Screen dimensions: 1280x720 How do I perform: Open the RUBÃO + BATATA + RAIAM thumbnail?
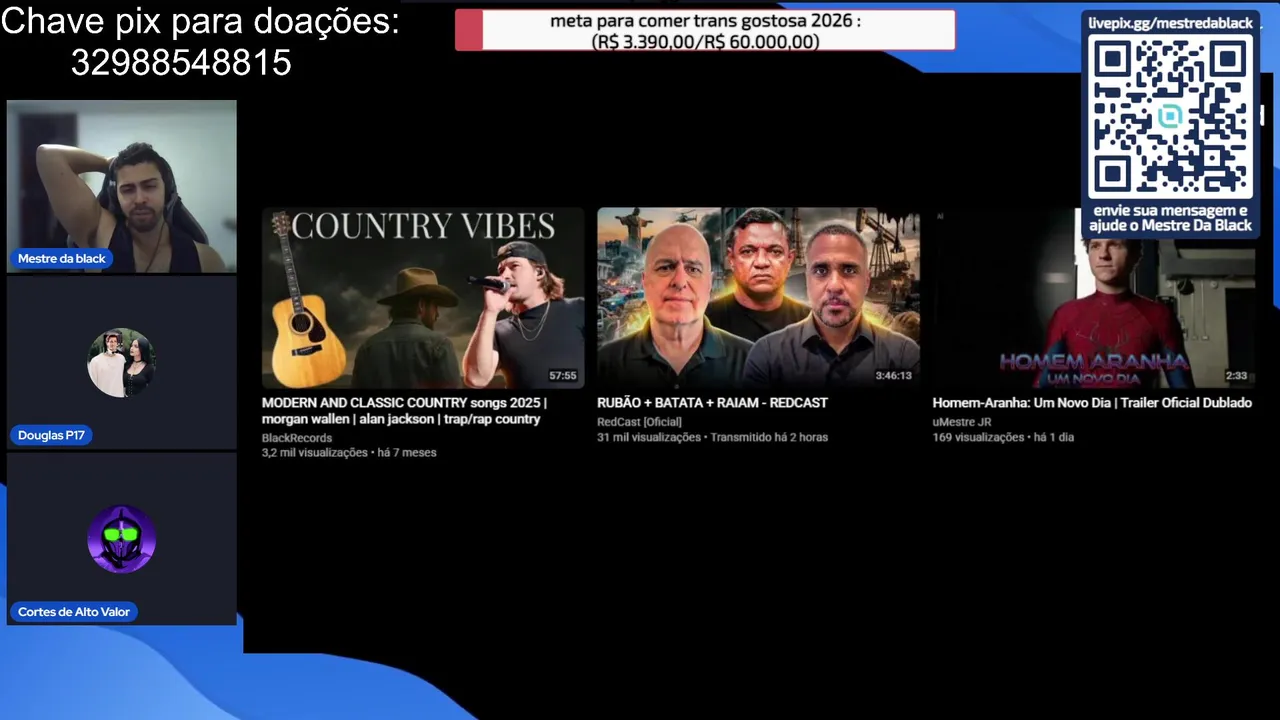[758, 298]
